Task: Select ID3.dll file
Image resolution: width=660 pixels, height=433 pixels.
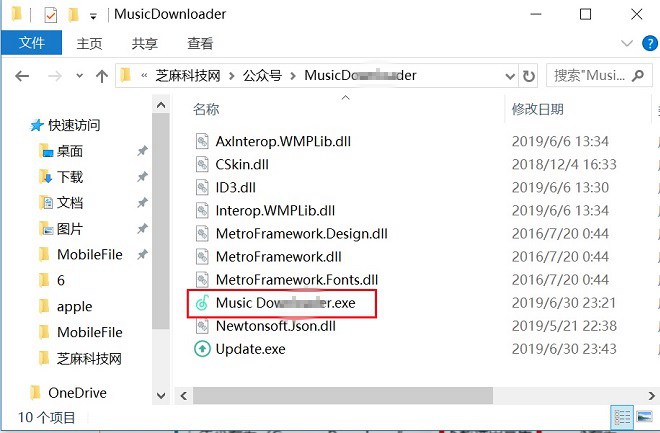Action: click(x=235, y=187)
